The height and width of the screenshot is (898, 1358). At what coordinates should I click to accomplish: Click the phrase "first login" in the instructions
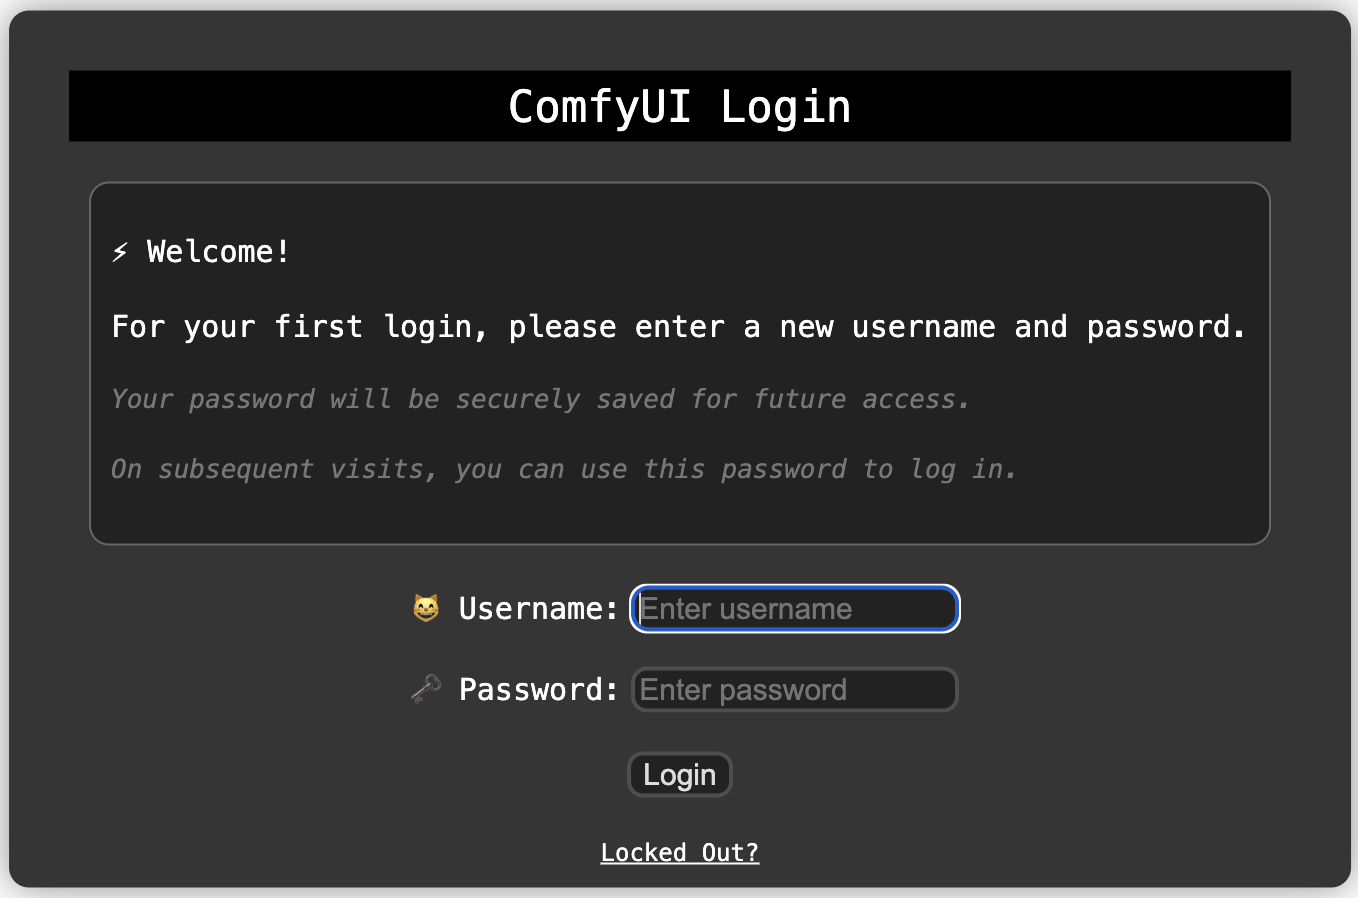(372, 327)
